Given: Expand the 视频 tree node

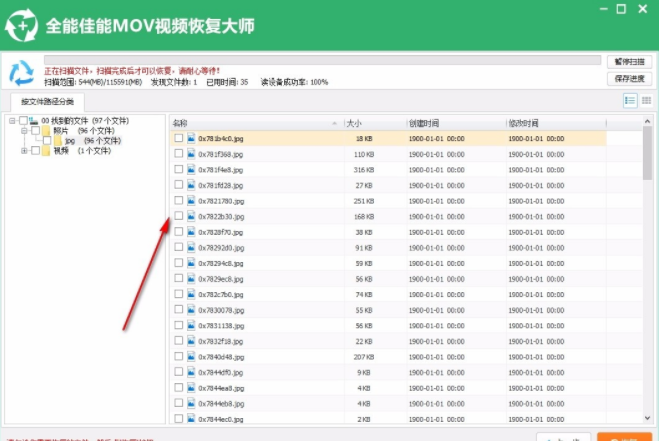Looking at the screenshot, I should pyautogui.click(x=24, y=152).
